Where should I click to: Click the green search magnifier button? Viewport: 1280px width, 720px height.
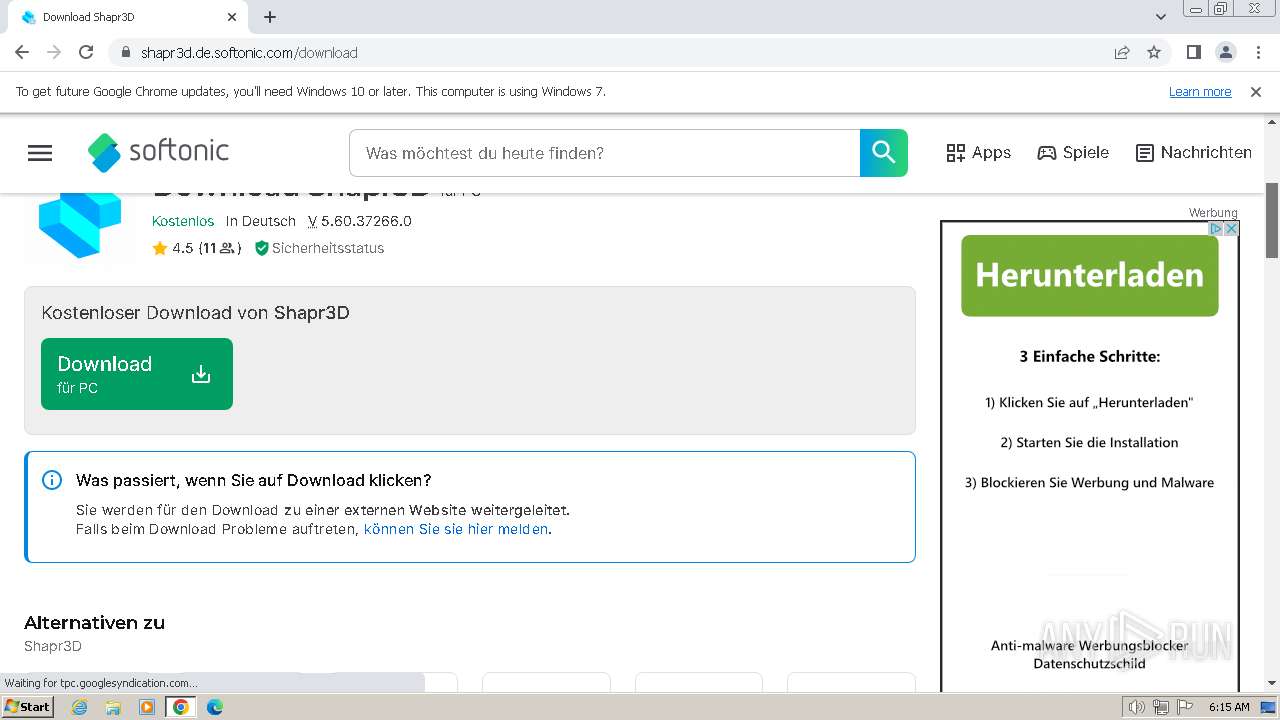coord(884,153)
